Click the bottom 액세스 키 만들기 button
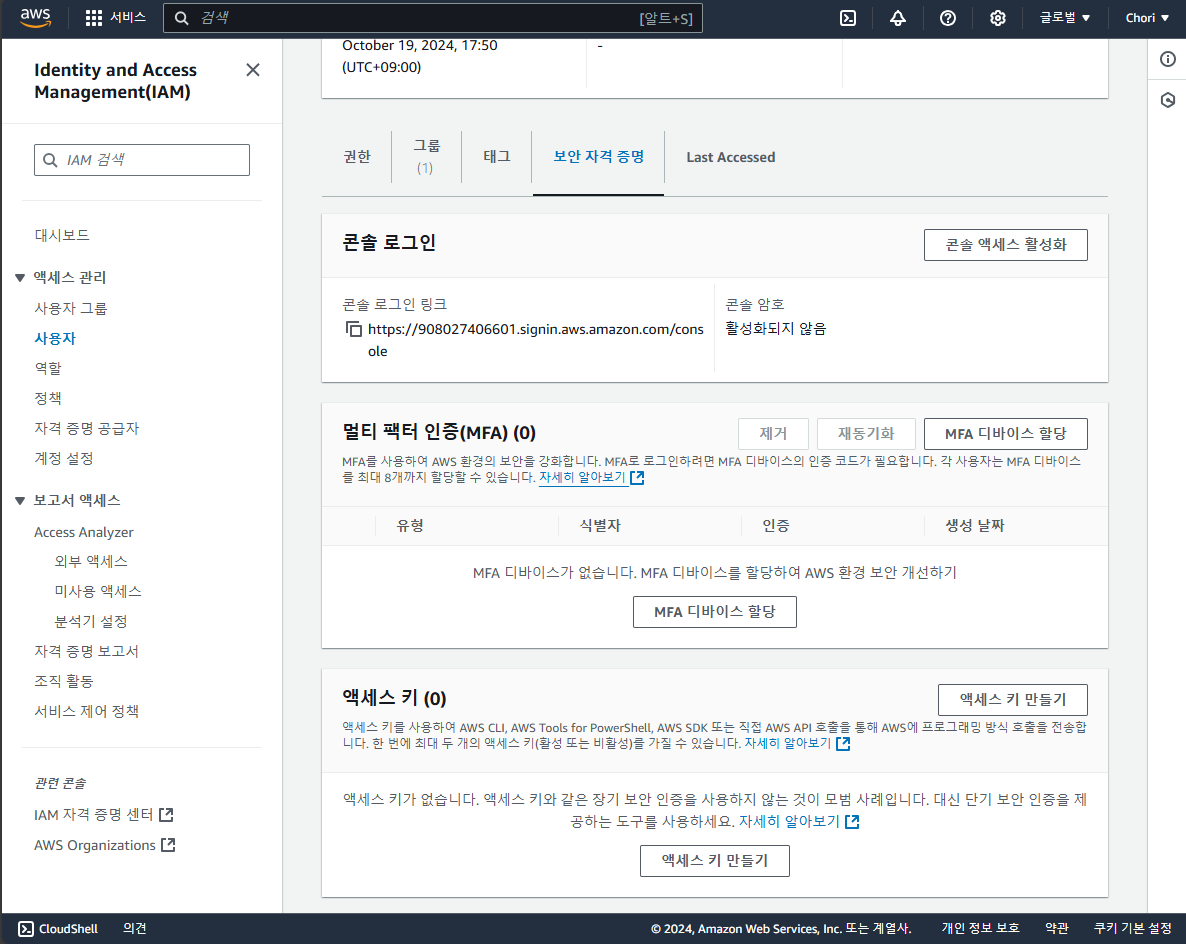 click(x=715, y=861)
